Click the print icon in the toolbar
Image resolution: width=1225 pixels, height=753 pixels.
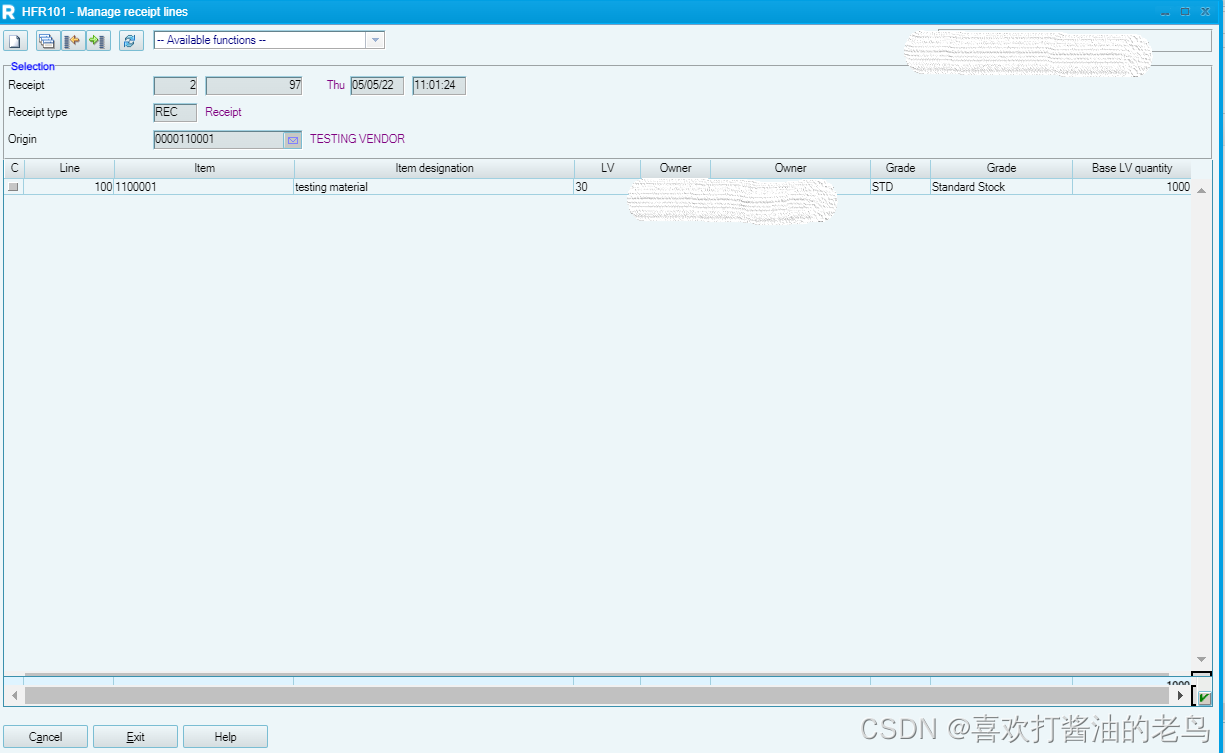[46, 40]
